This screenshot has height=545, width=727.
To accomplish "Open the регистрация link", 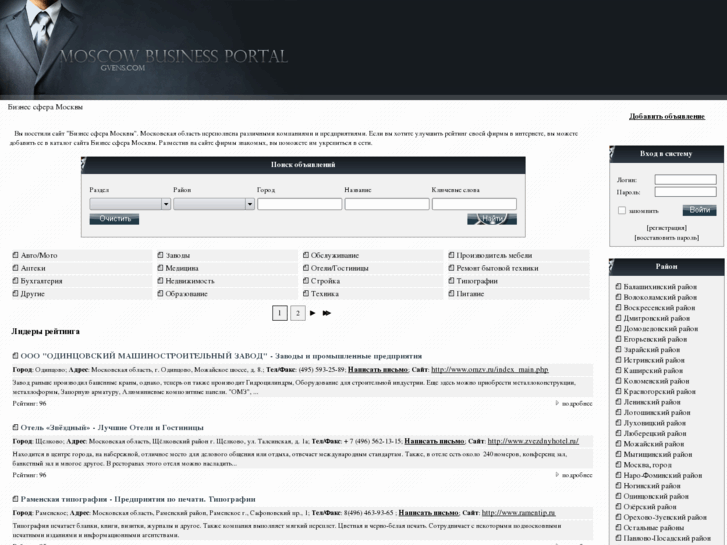I will click(666, 228).
